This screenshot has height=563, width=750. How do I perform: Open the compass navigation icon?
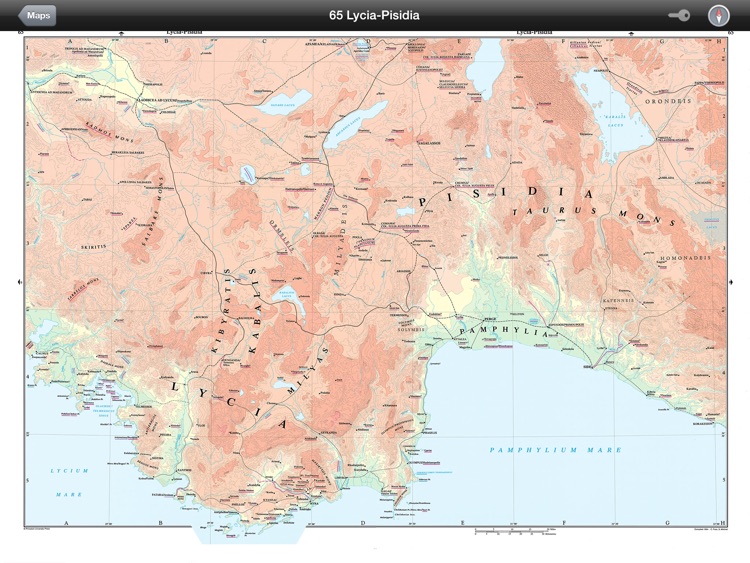(719, 16)
